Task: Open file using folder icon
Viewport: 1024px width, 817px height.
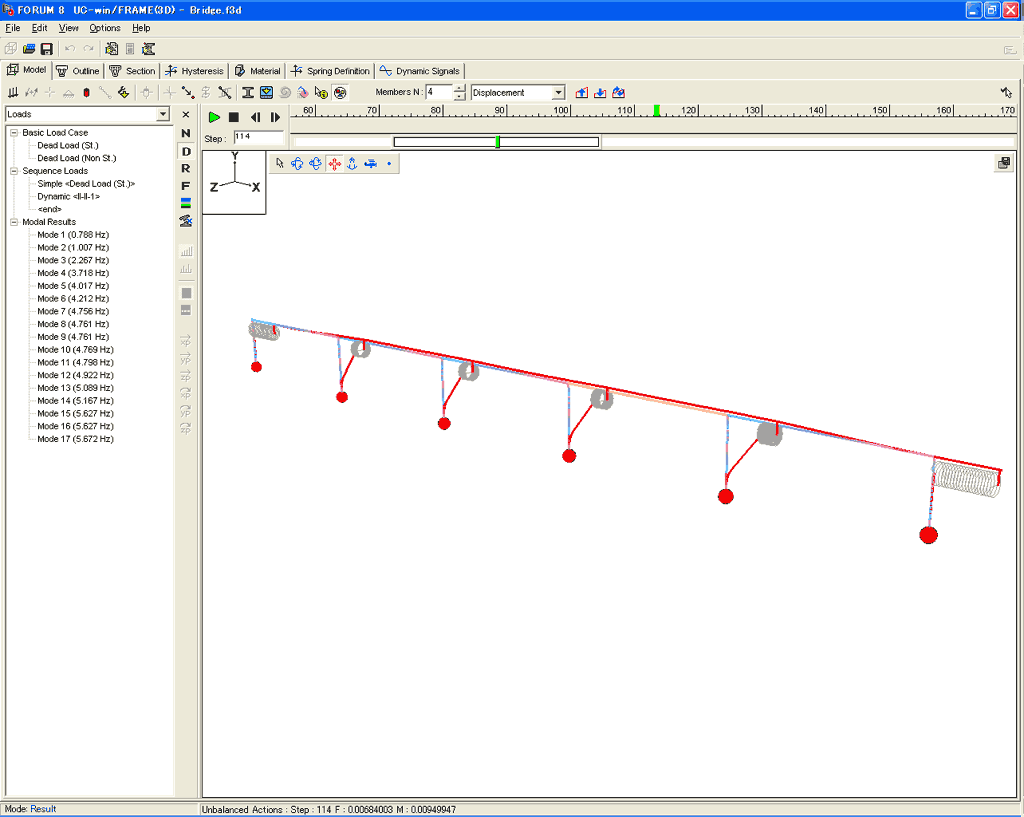Action: click(x=29, y=49)
